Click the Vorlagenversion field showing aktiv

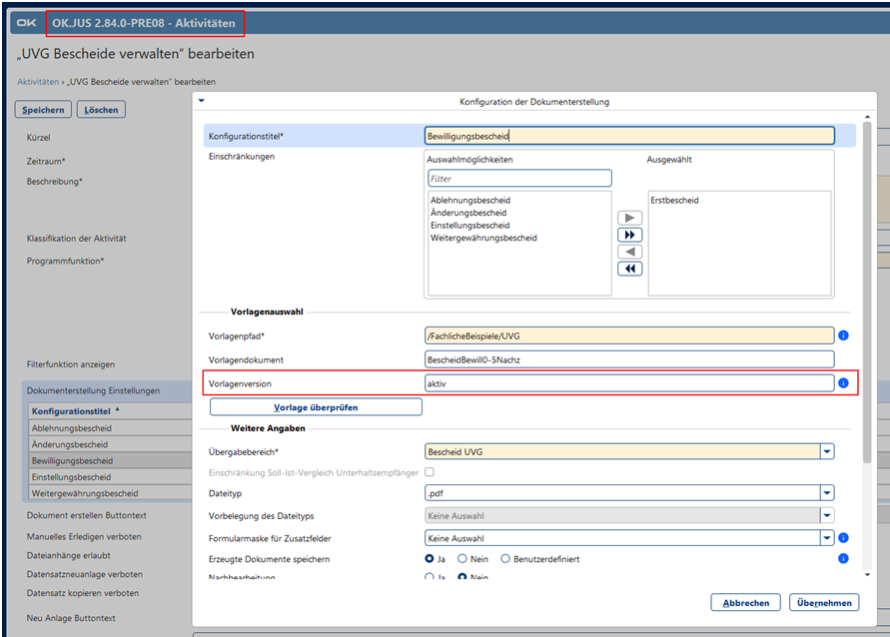click(629, 383)
